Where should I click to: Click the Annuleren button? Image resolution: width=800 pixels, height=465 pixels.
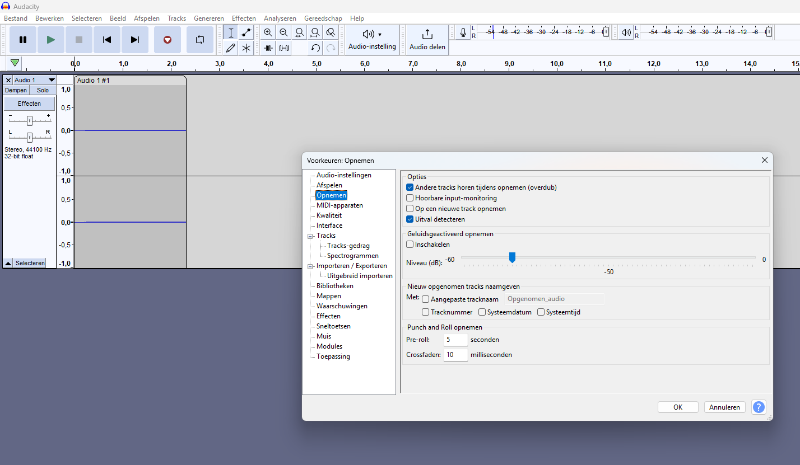tap(724, 407)
